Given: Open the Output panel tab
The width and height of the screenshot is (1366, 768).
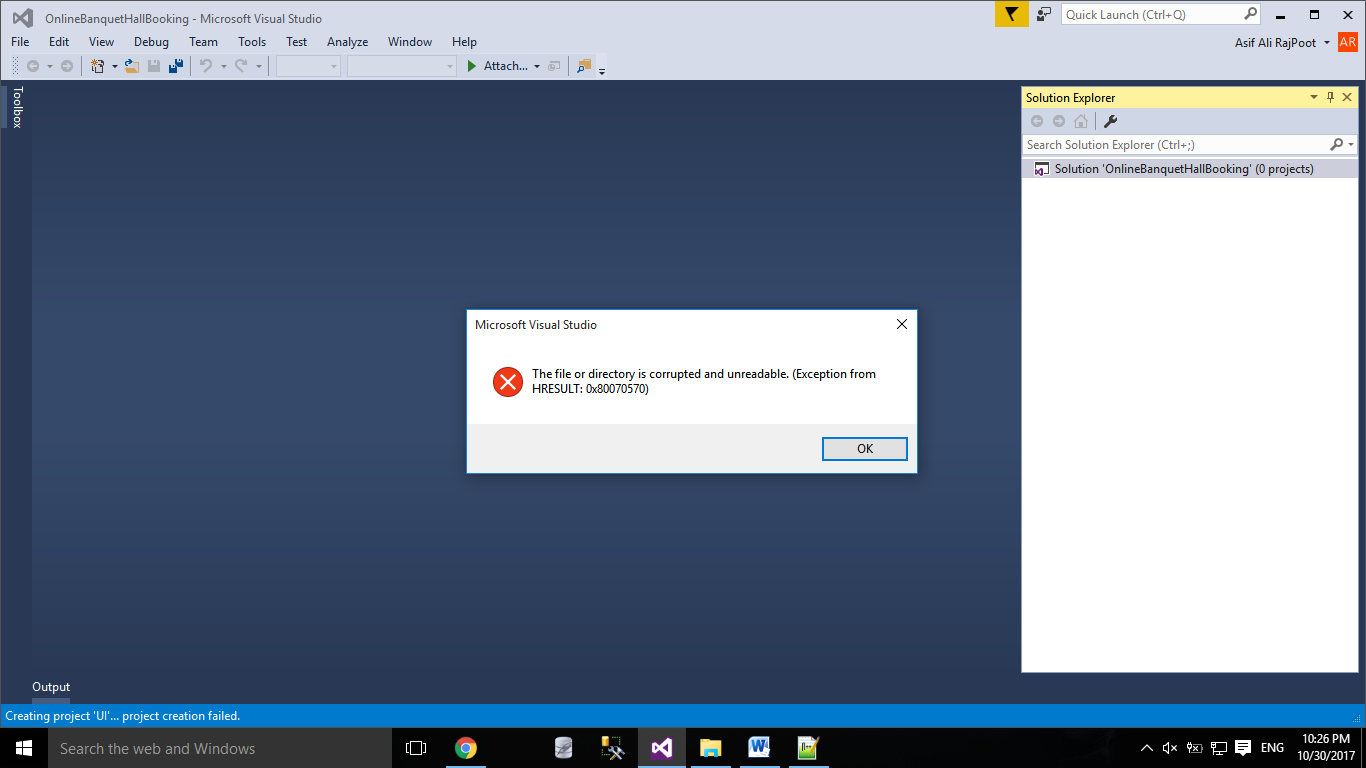Looking at the screenshot, I should [x=51, y=687].
